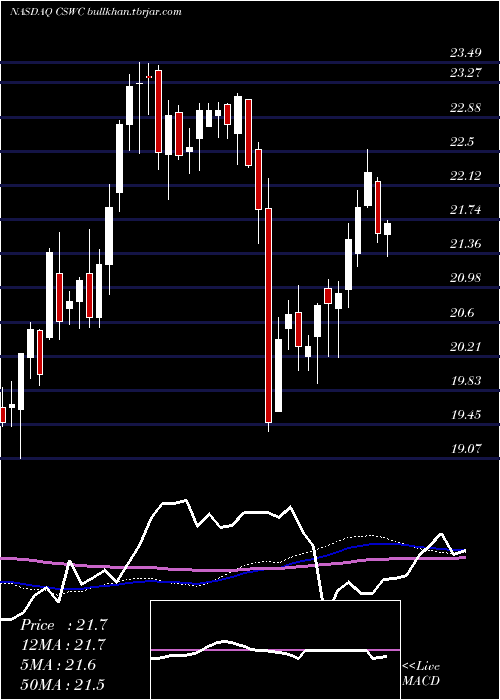Click the 22.5 price axis label
500x700 pixels.
point(462,142)
